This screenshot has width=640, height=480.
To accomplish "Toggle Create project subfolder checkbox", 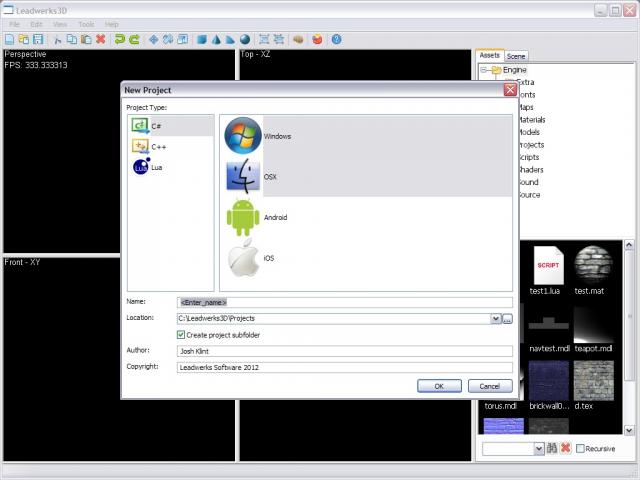I will tap(181, 335).
